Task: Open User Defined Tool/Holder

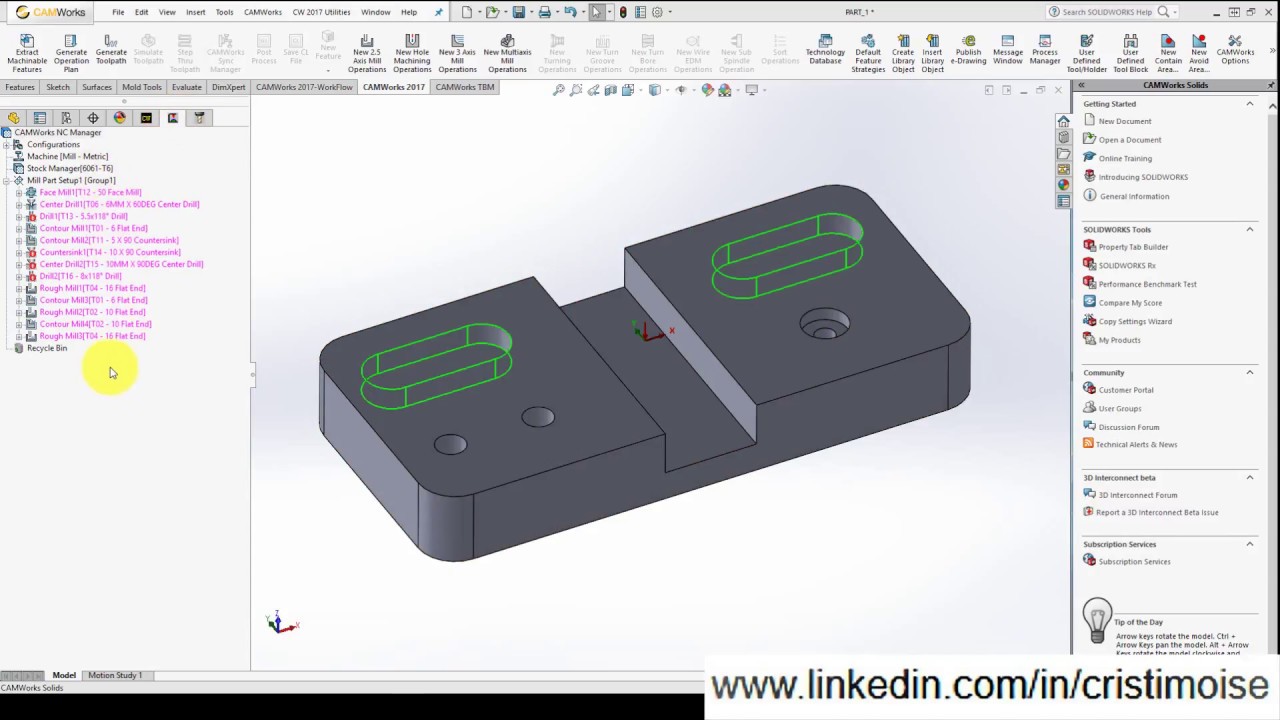Action: (x=1087, y=54)
